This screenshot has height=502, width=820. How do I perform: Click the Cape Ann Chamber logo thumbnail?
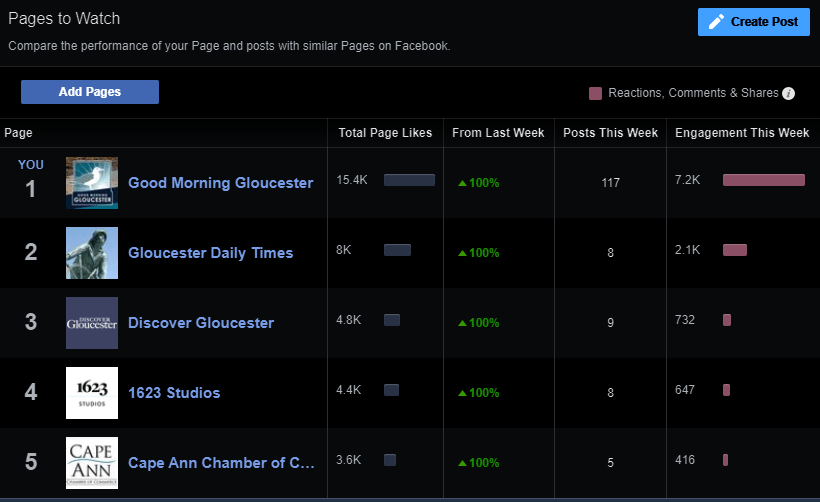point(92,463)
